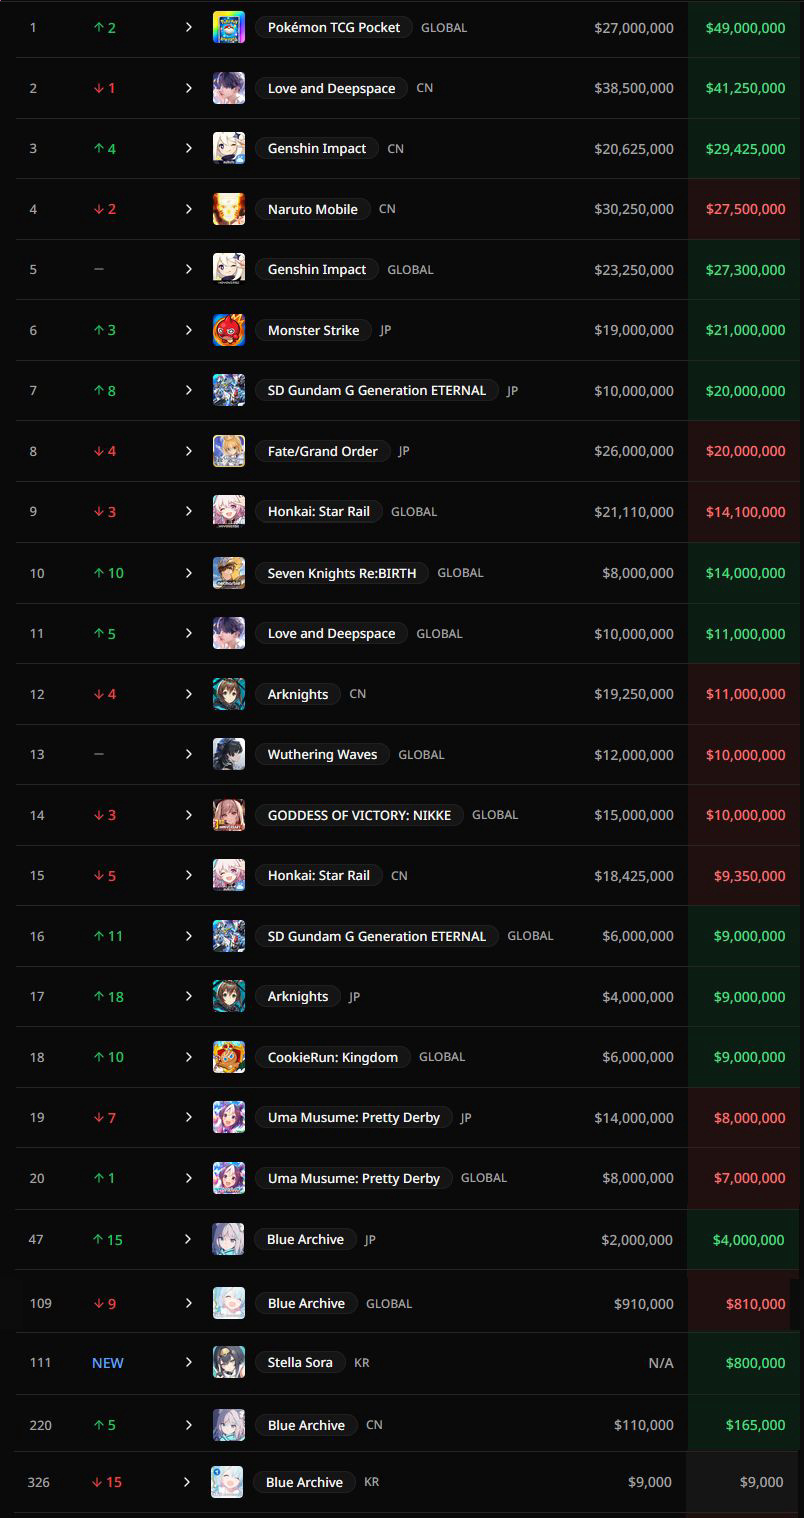This screenshot has width=804, height=1518.
Task: Click the SD Gundam G Generation ETERNAL JP icon
Action: click(x=229, y=390)
